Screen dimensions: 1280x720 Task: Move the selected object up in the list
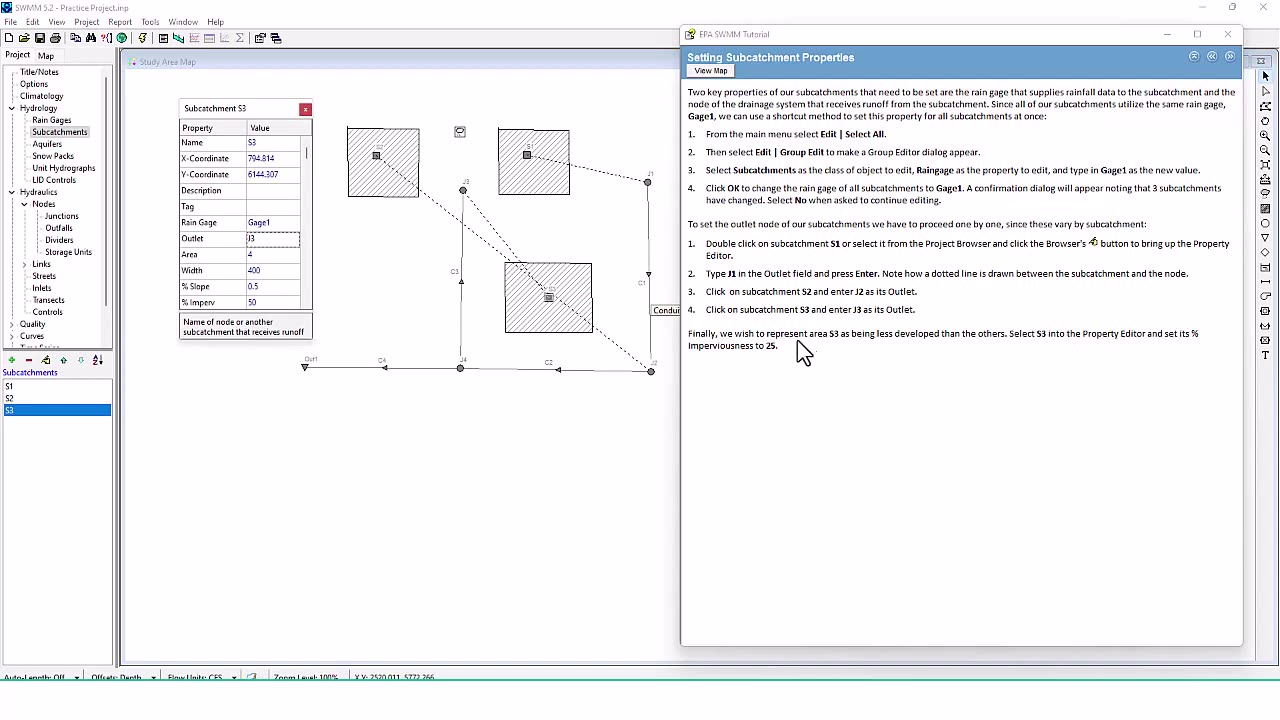pyautogui.click(x=63, y=360)
